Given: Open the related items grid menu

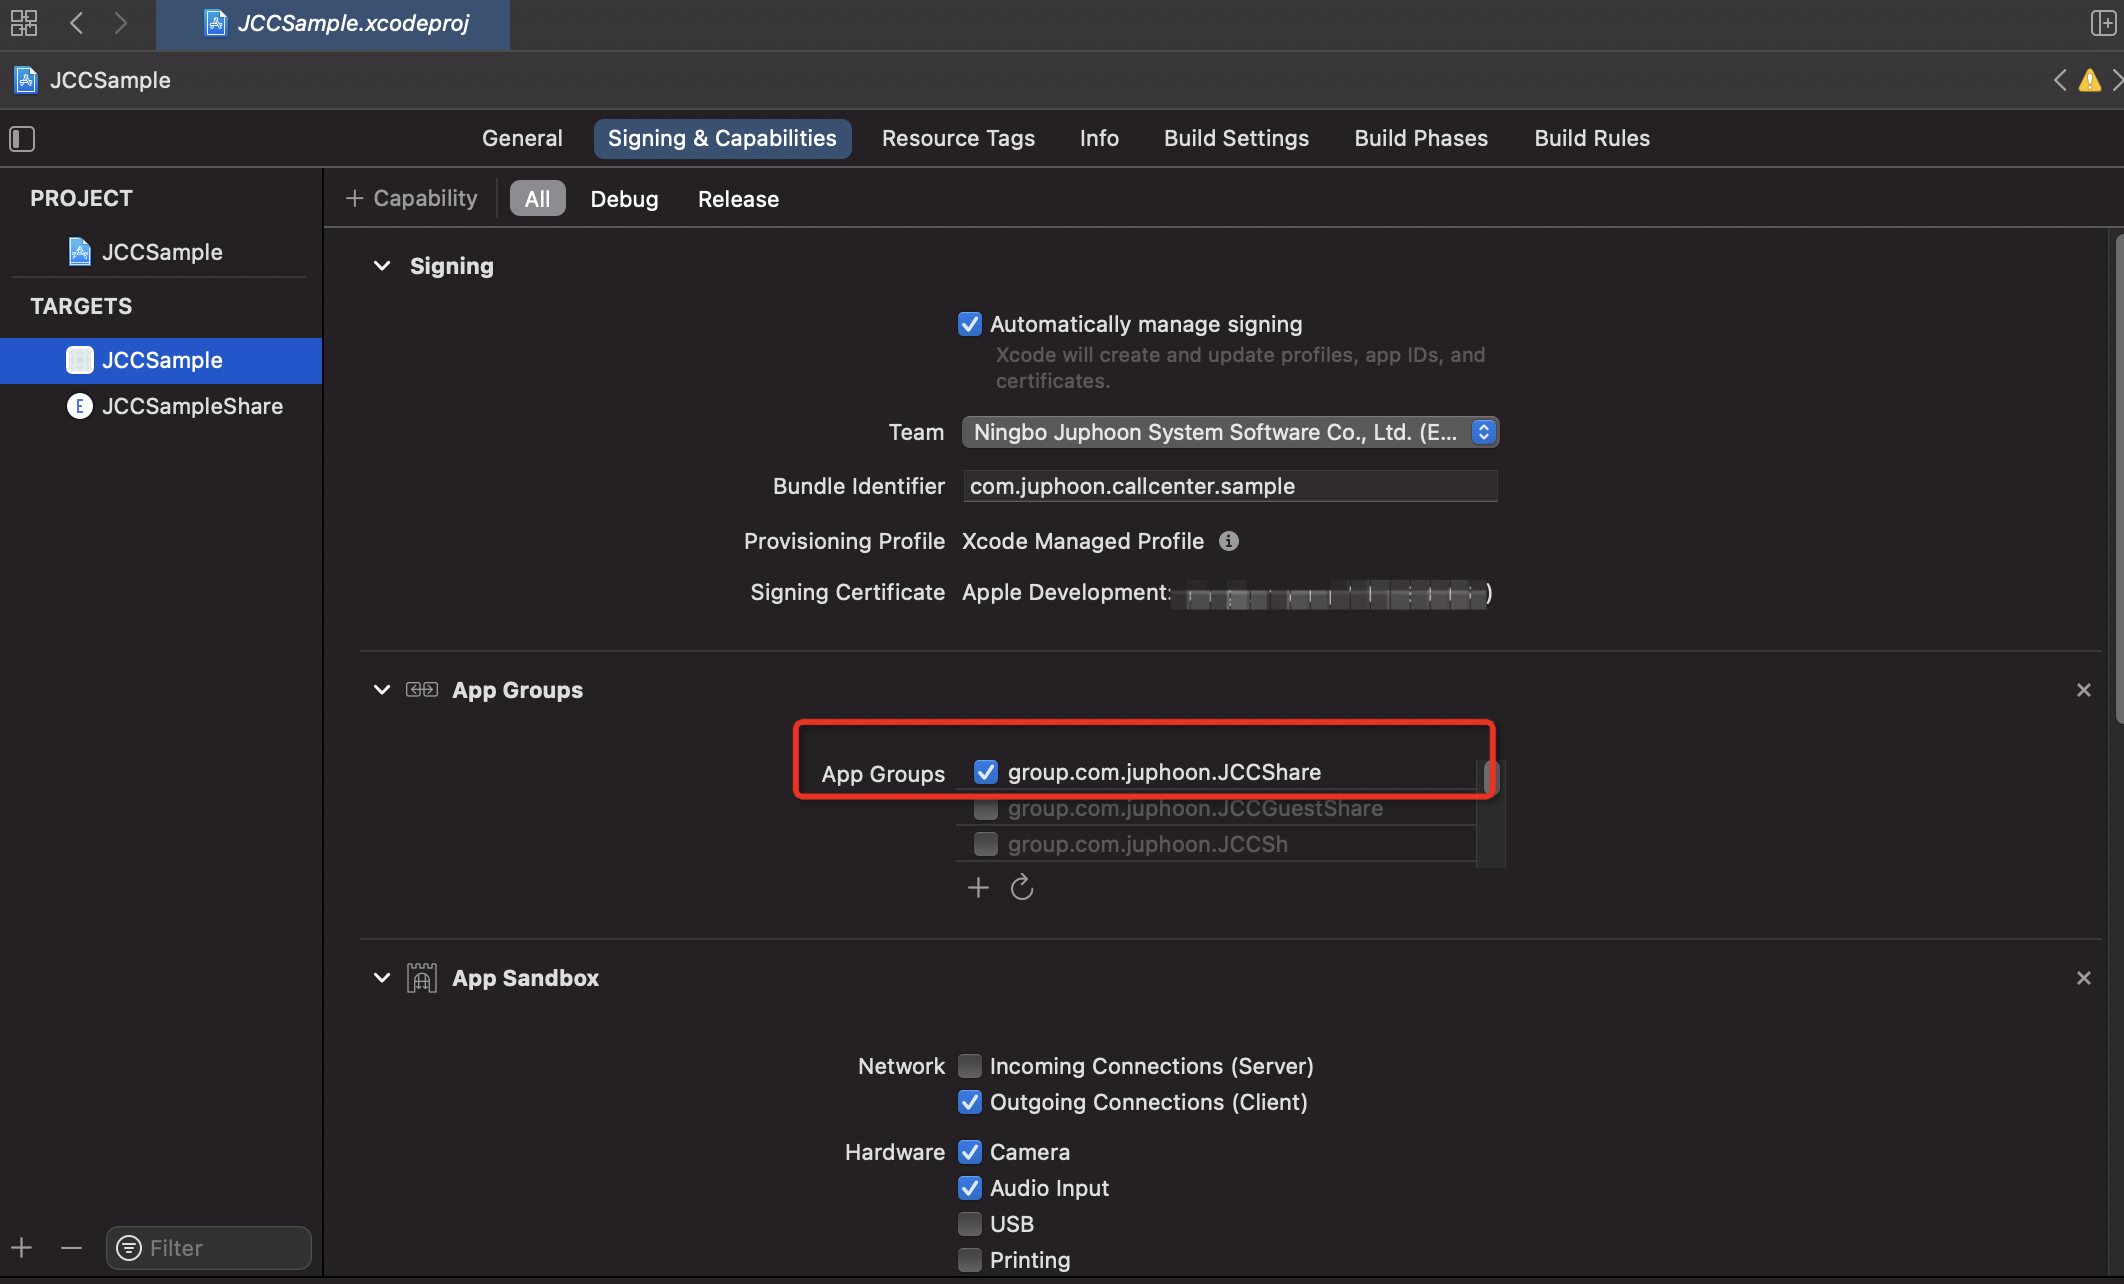Looking at the screenshot, I should (x=24, y=23).
